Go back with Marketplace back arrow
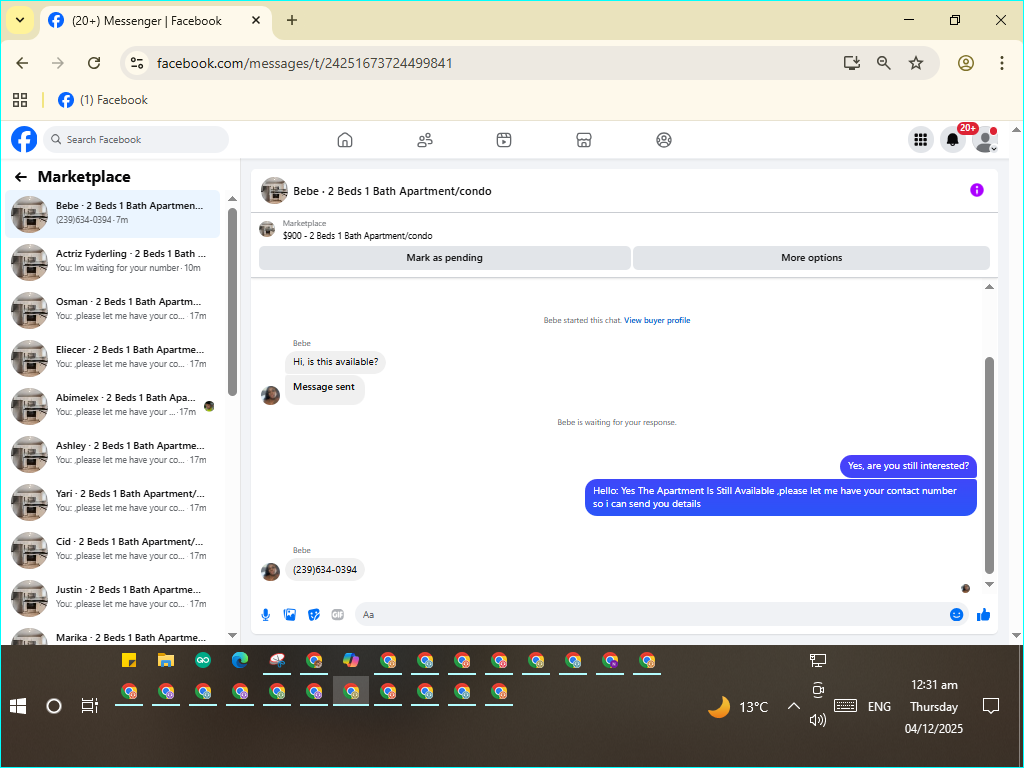 (21, 177)
